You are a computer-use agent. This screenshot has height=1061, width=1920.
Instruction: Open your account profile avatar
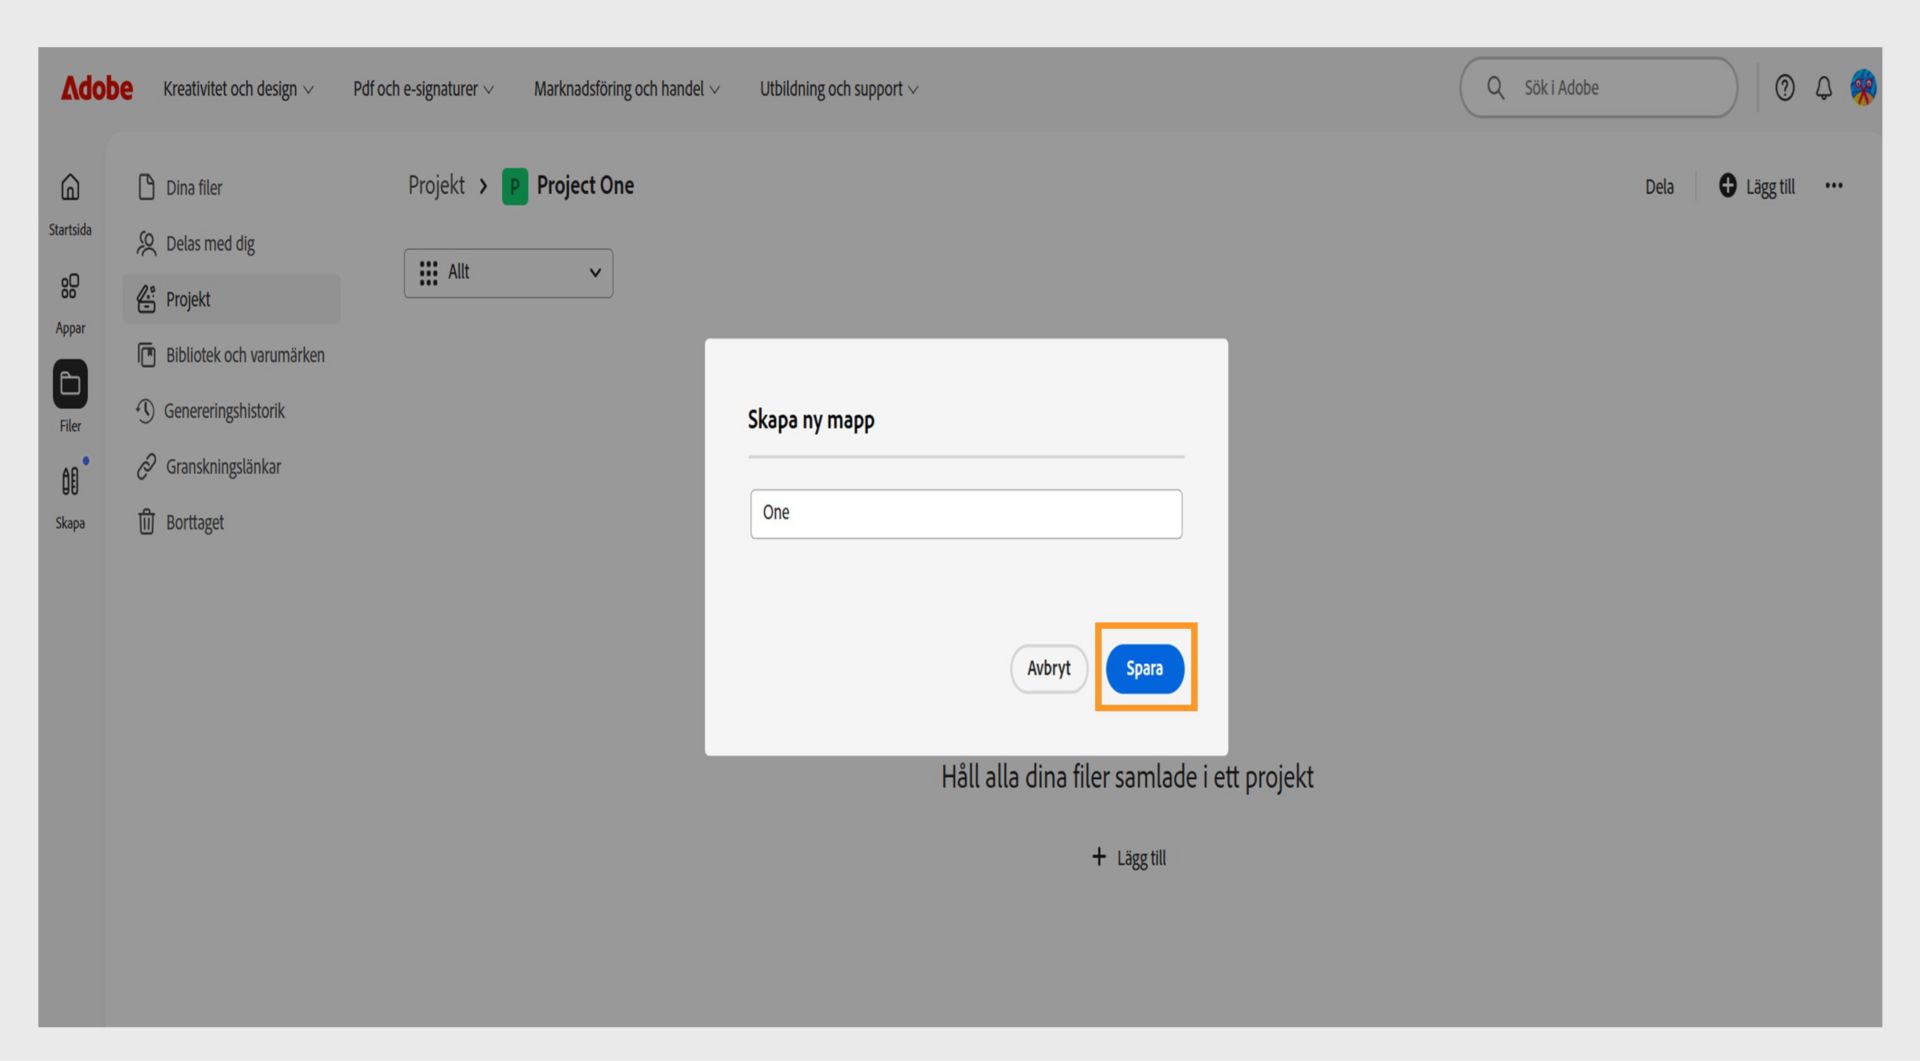pos(1863,87)
